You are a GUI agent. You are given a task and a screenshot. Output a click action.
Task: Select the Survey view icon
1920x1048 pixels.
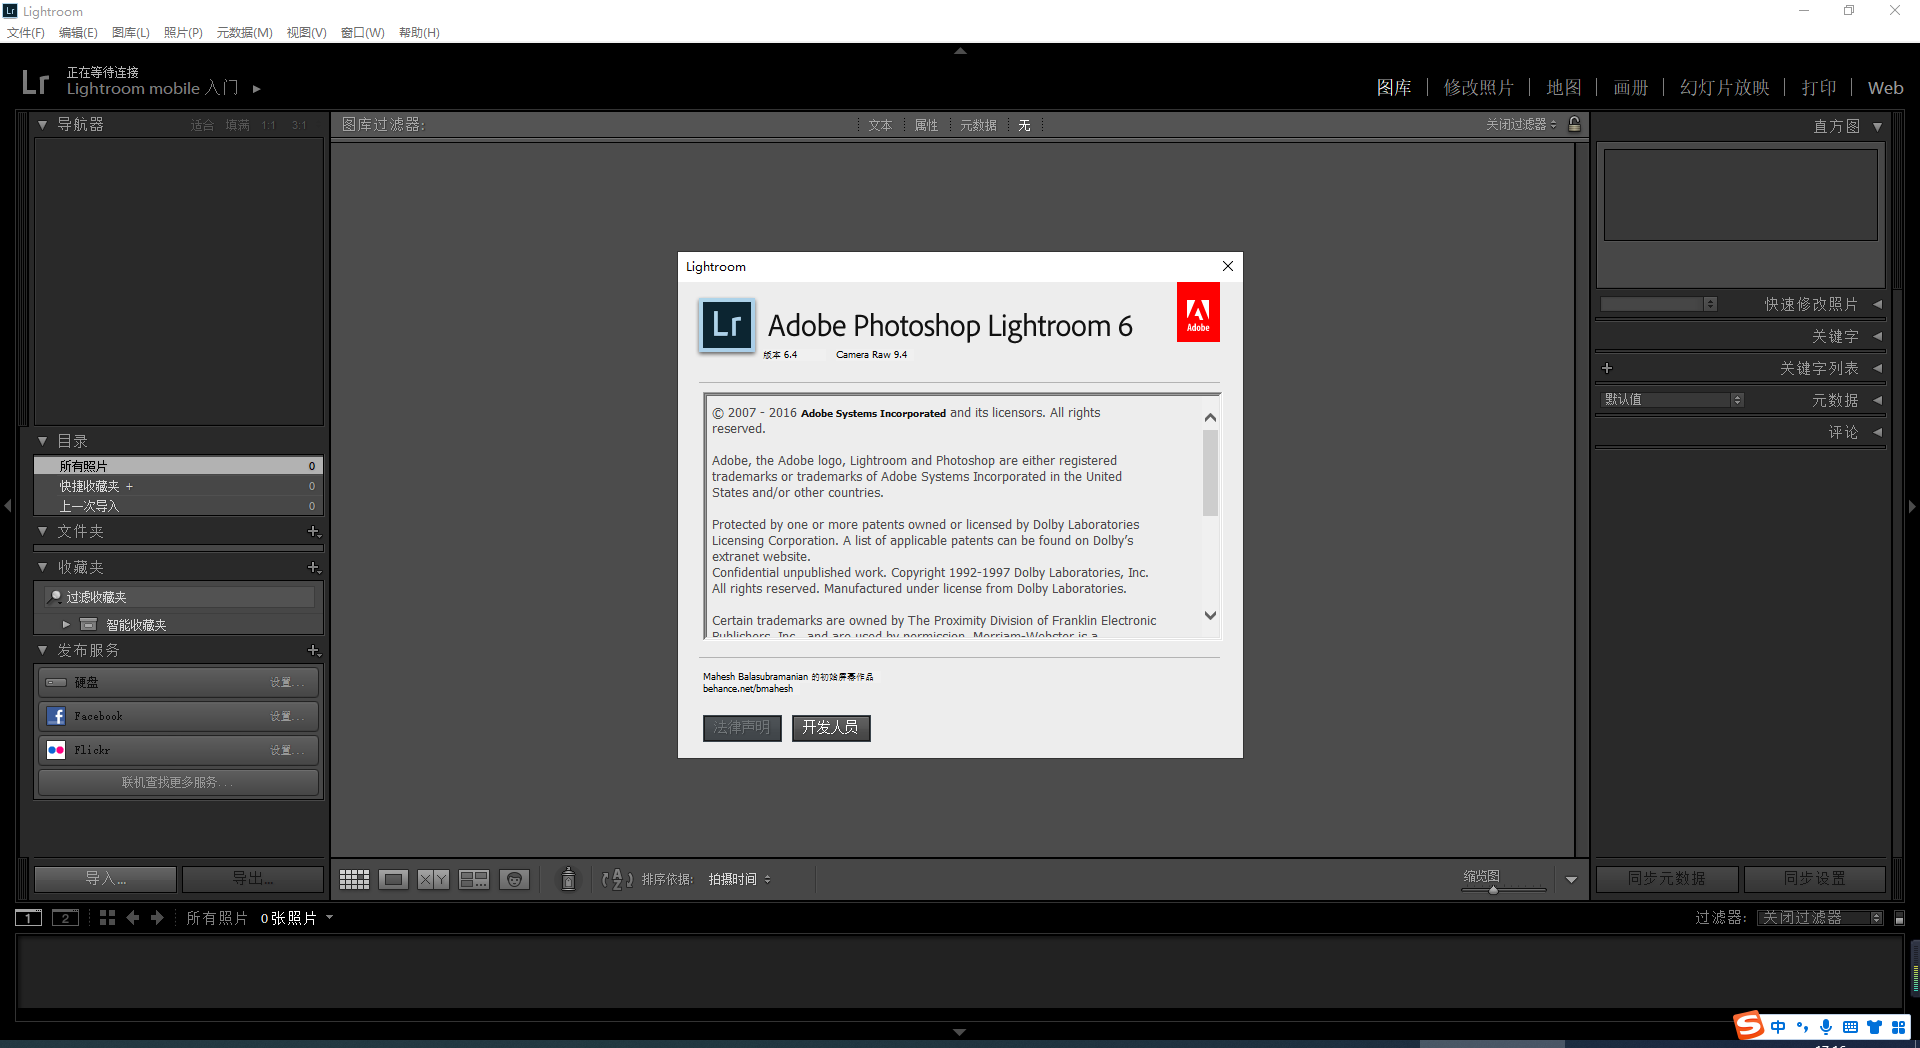tap(473, 879)
